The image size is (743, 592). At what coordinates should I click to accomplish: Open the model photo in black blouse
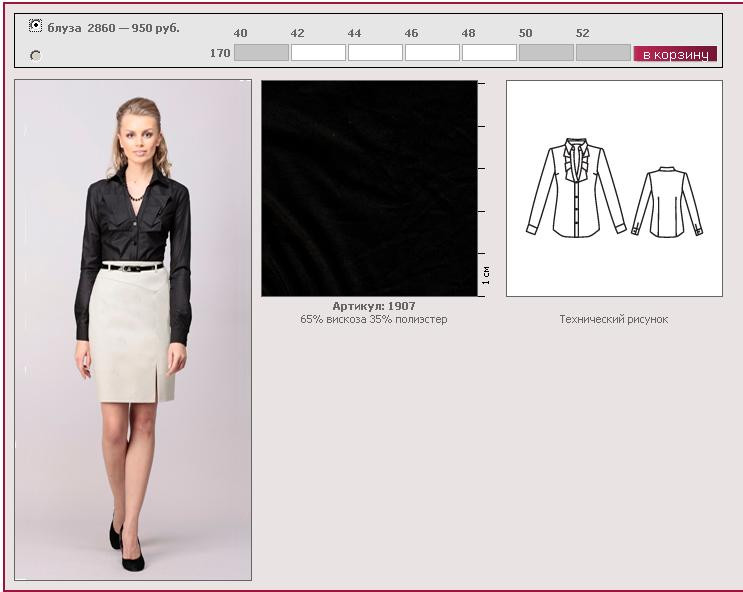(x=133, y=330)
